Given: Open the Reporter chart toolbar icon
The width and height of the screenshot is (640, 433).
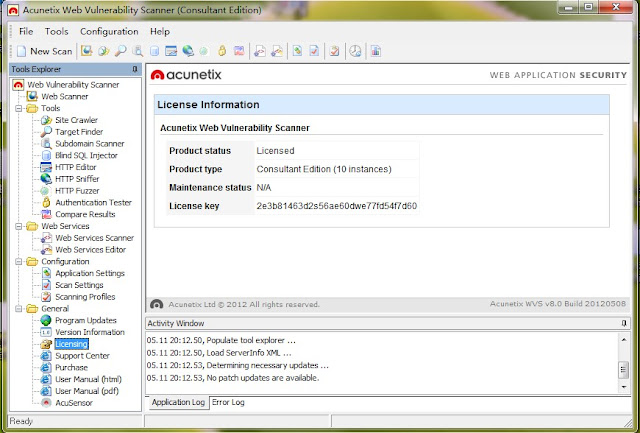Looking at the screenshot, I should click(376, 51).
